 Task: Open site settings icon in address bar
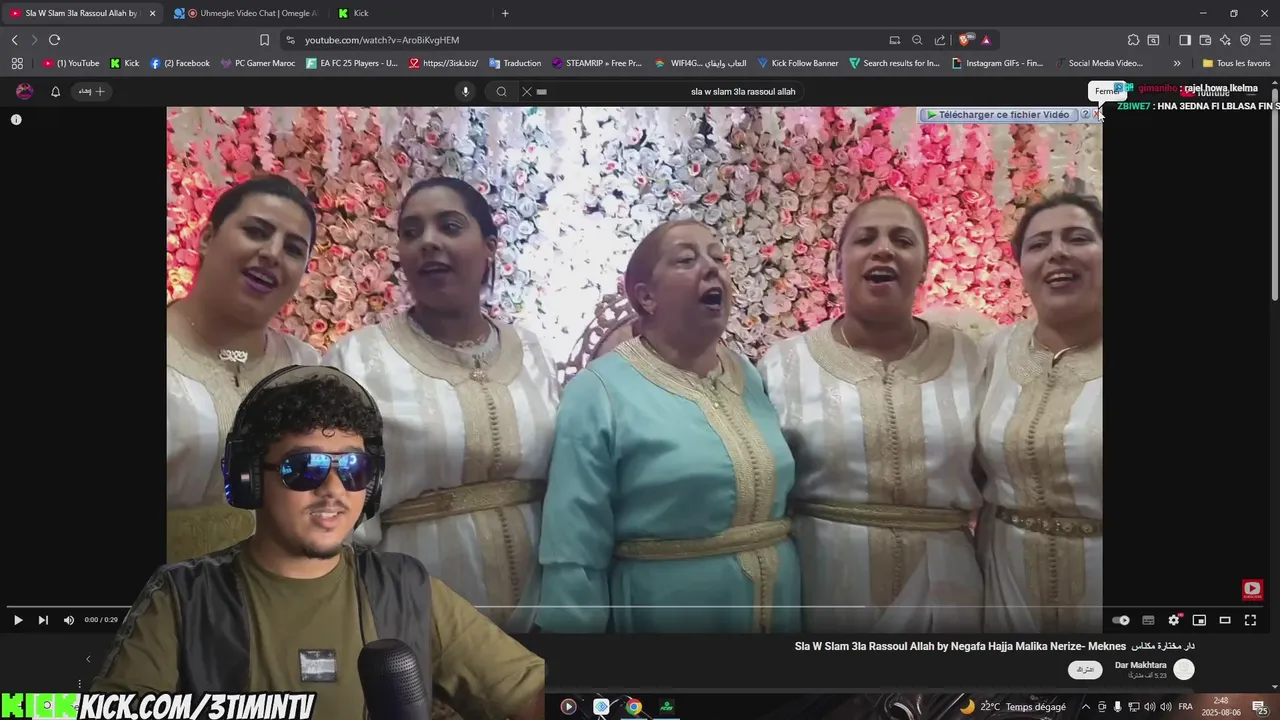[290, 40]
